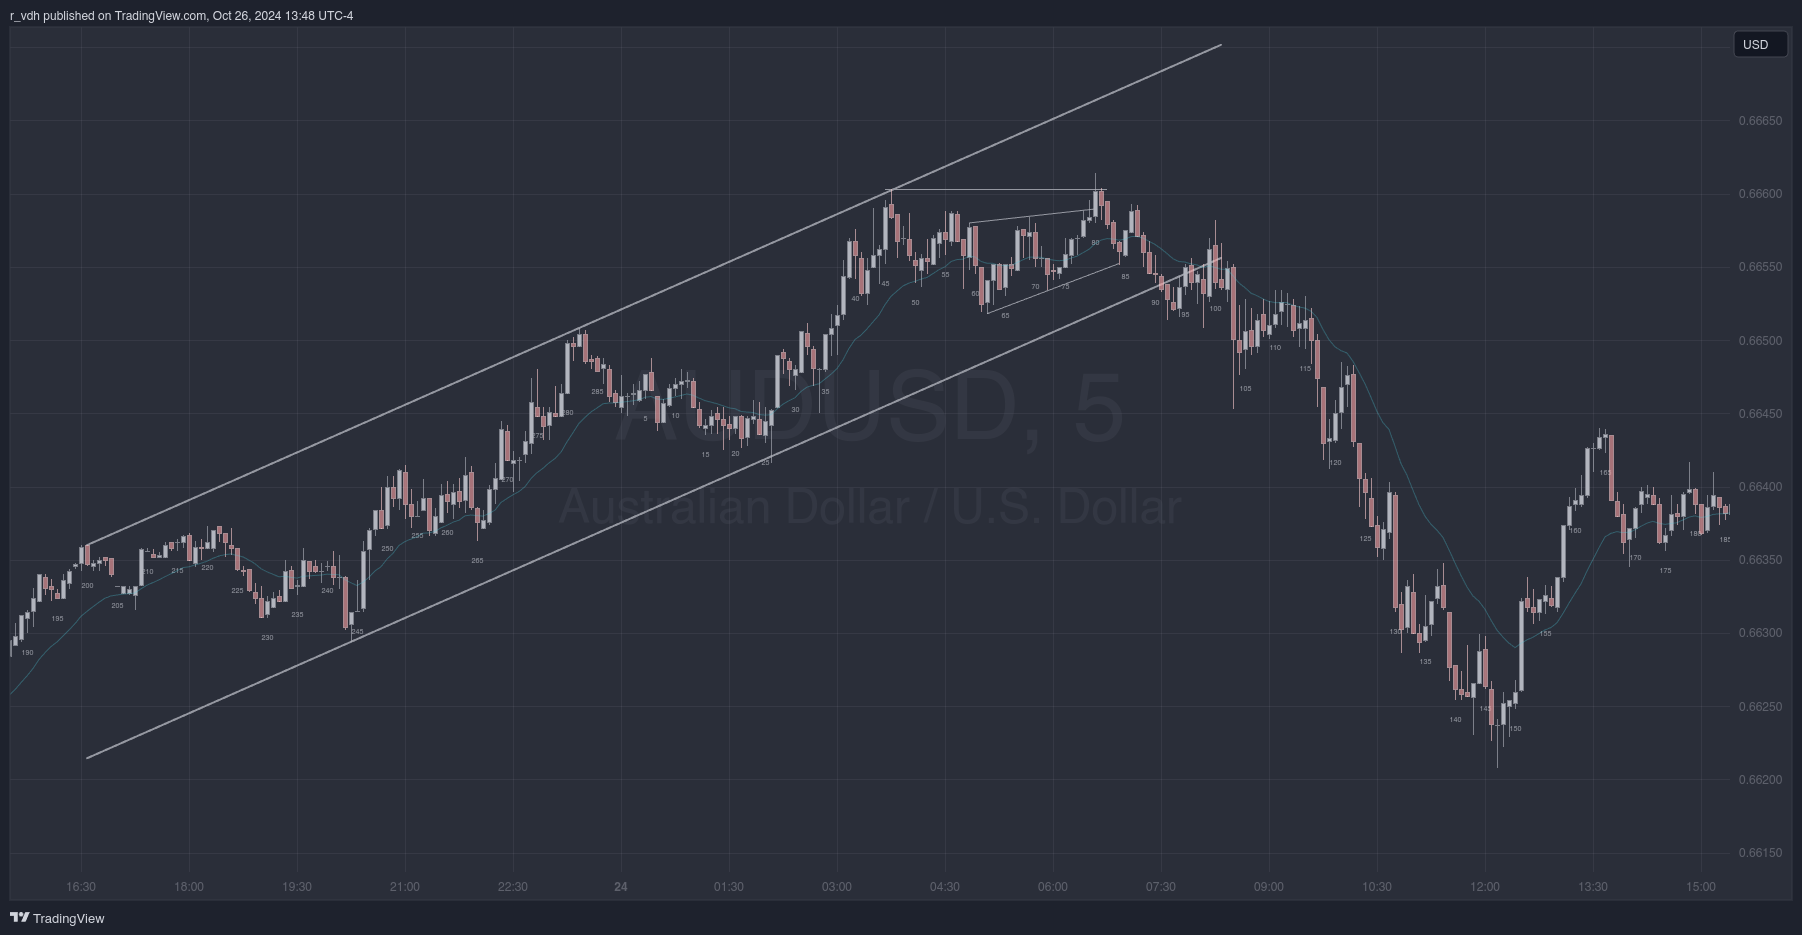Click the 0.66400 price scale label
Image resolution: width=1802 pixels, height=935 pixels.
pyautogui.click(x=1760, y=487)
